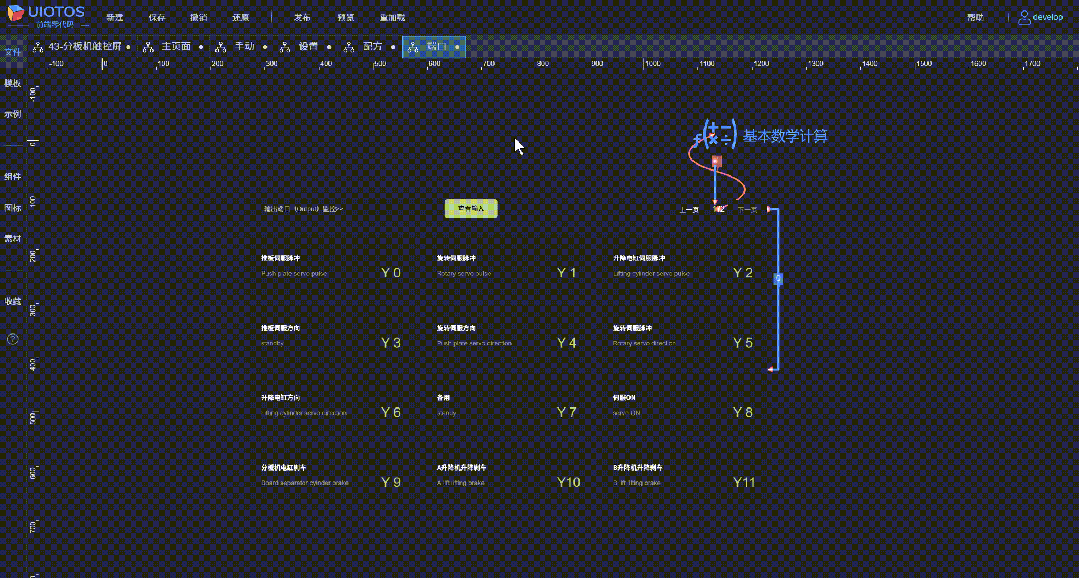Switch to the 43-分板机触控屏 tab

point(85,47)
